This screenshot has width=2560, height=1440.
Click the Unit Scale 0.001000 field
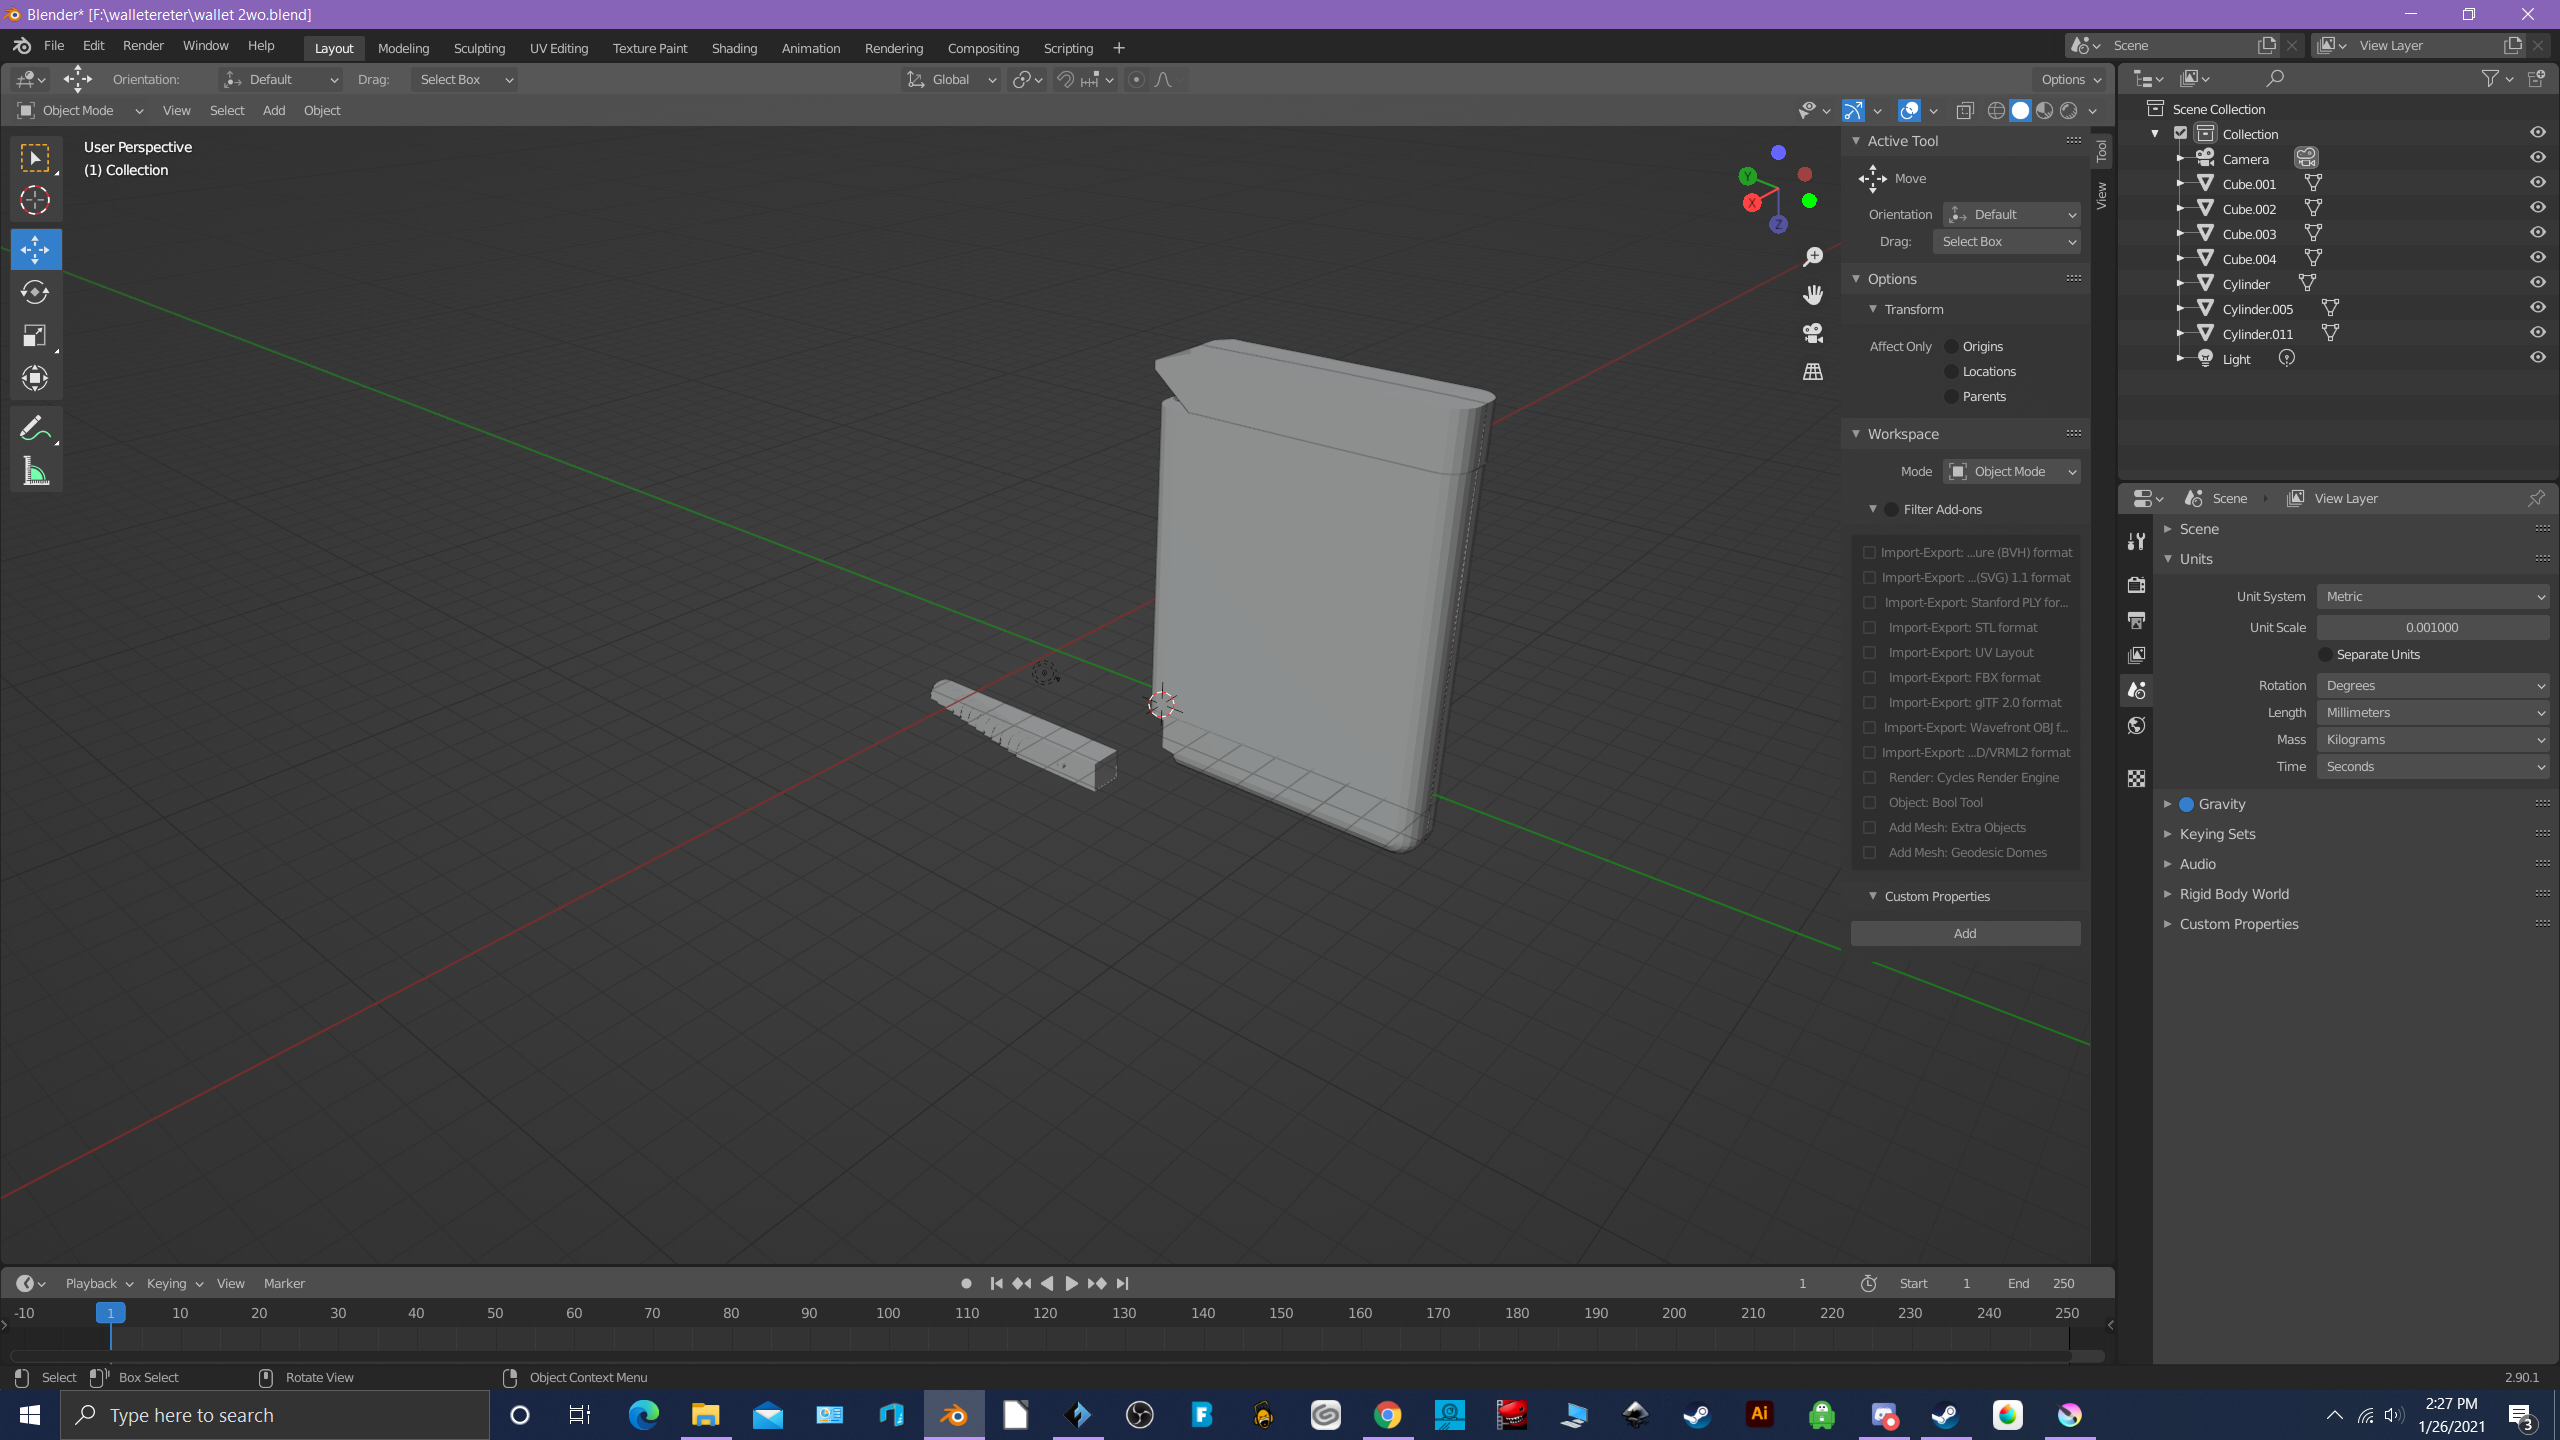[x=2432, y=627]
